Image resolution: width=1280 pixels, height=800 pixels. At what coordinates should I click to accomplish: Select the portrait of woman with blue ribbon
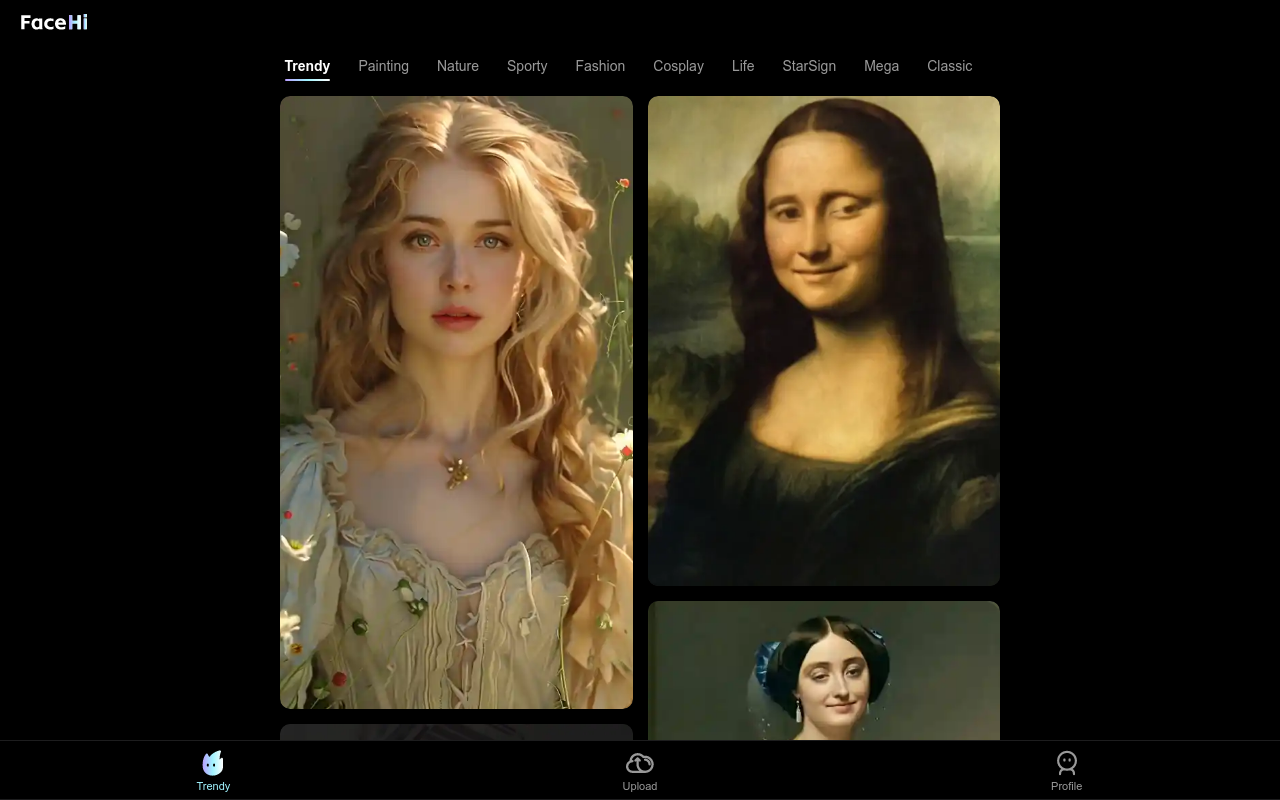(824, 671)
